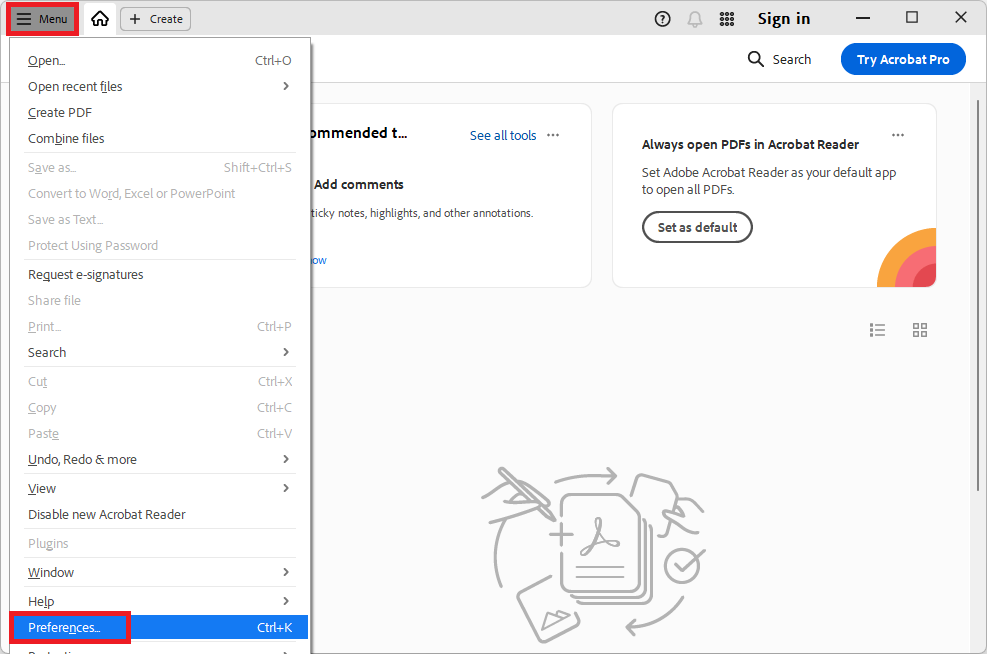Viewport: 987px width, 654px height.
Task: Select Combine files
Action: (x=64, y=138)
